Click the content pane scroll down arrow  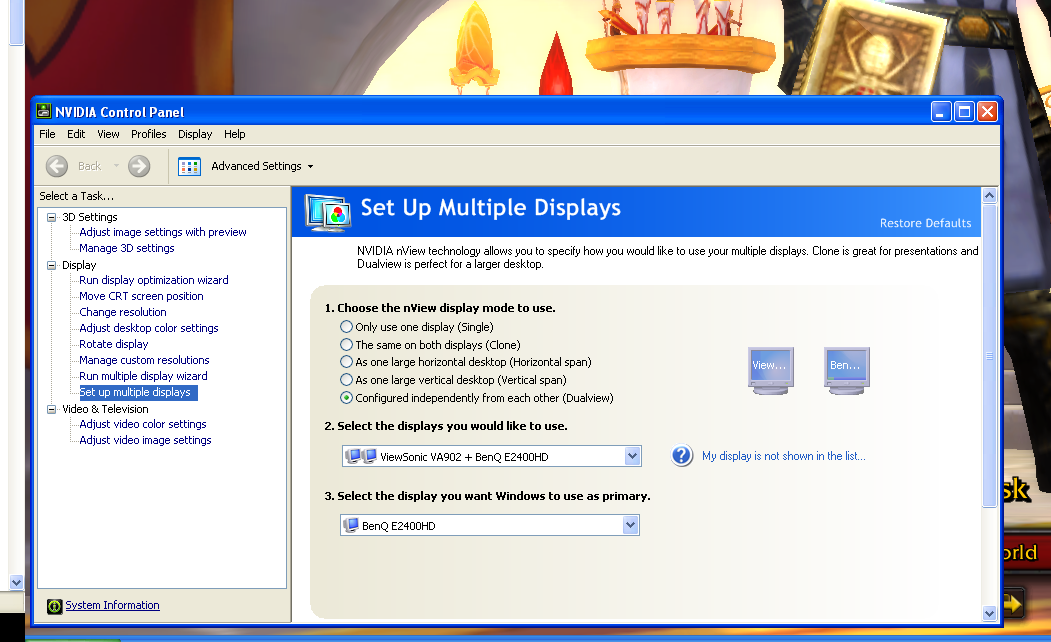[x=989, y=613]
